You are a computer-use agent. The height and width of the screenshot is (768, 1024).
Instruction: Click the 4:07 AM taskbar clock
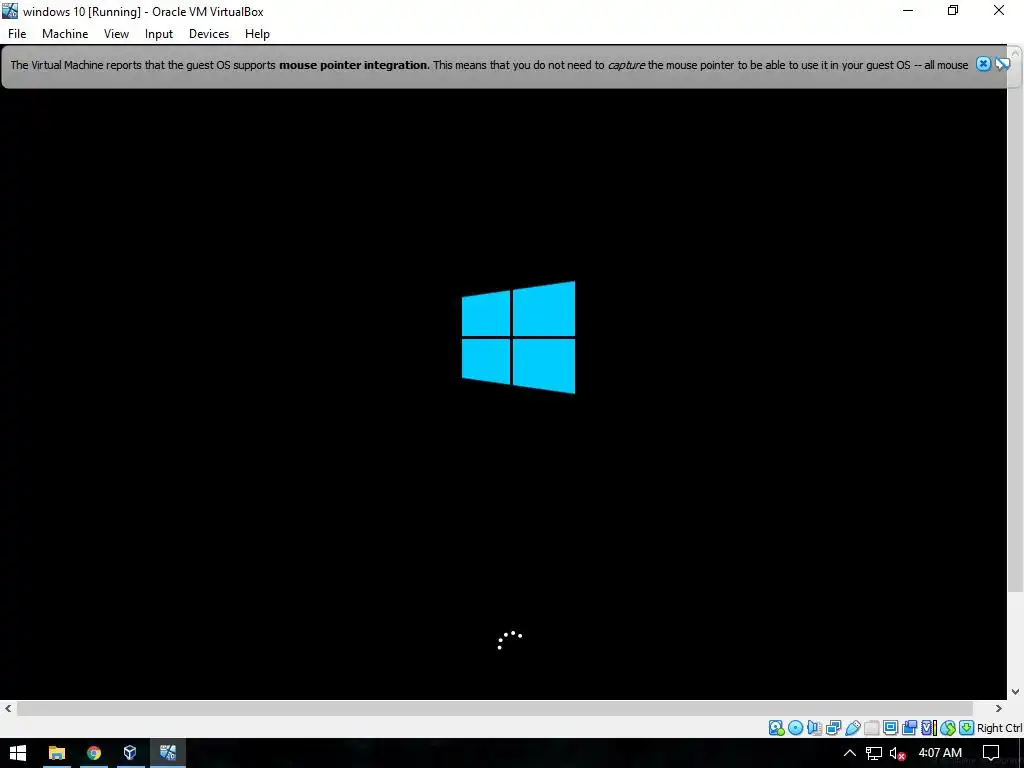940,753
